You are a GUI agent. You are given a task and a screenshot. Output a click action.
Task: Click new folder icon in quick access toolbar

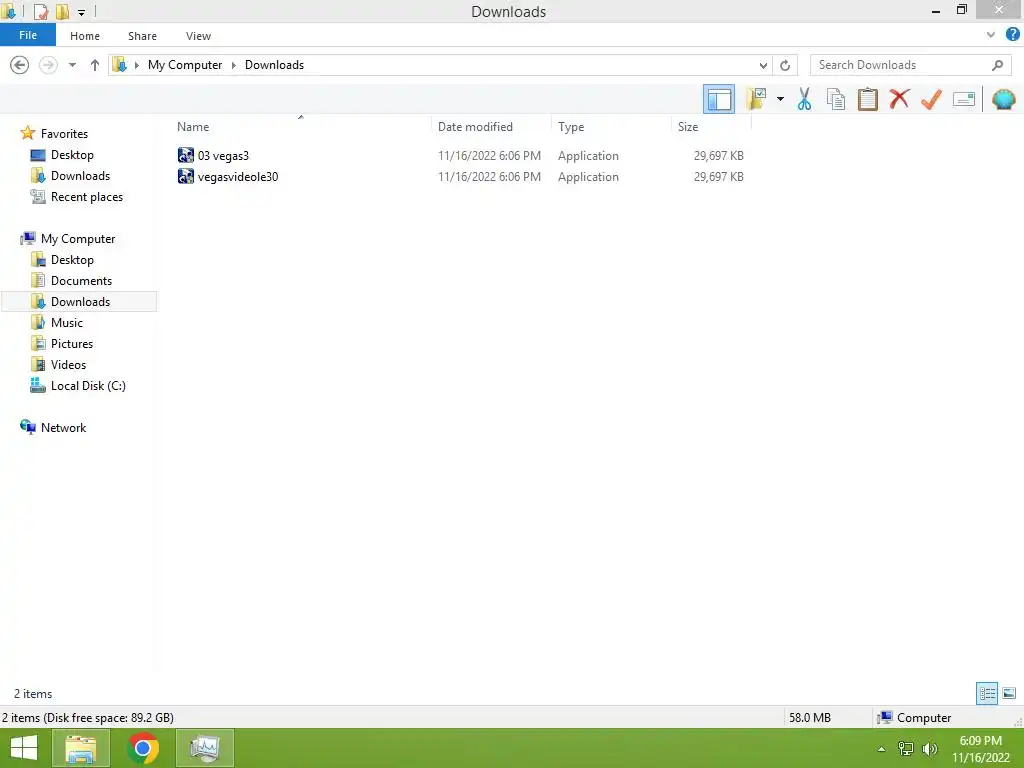62,12
